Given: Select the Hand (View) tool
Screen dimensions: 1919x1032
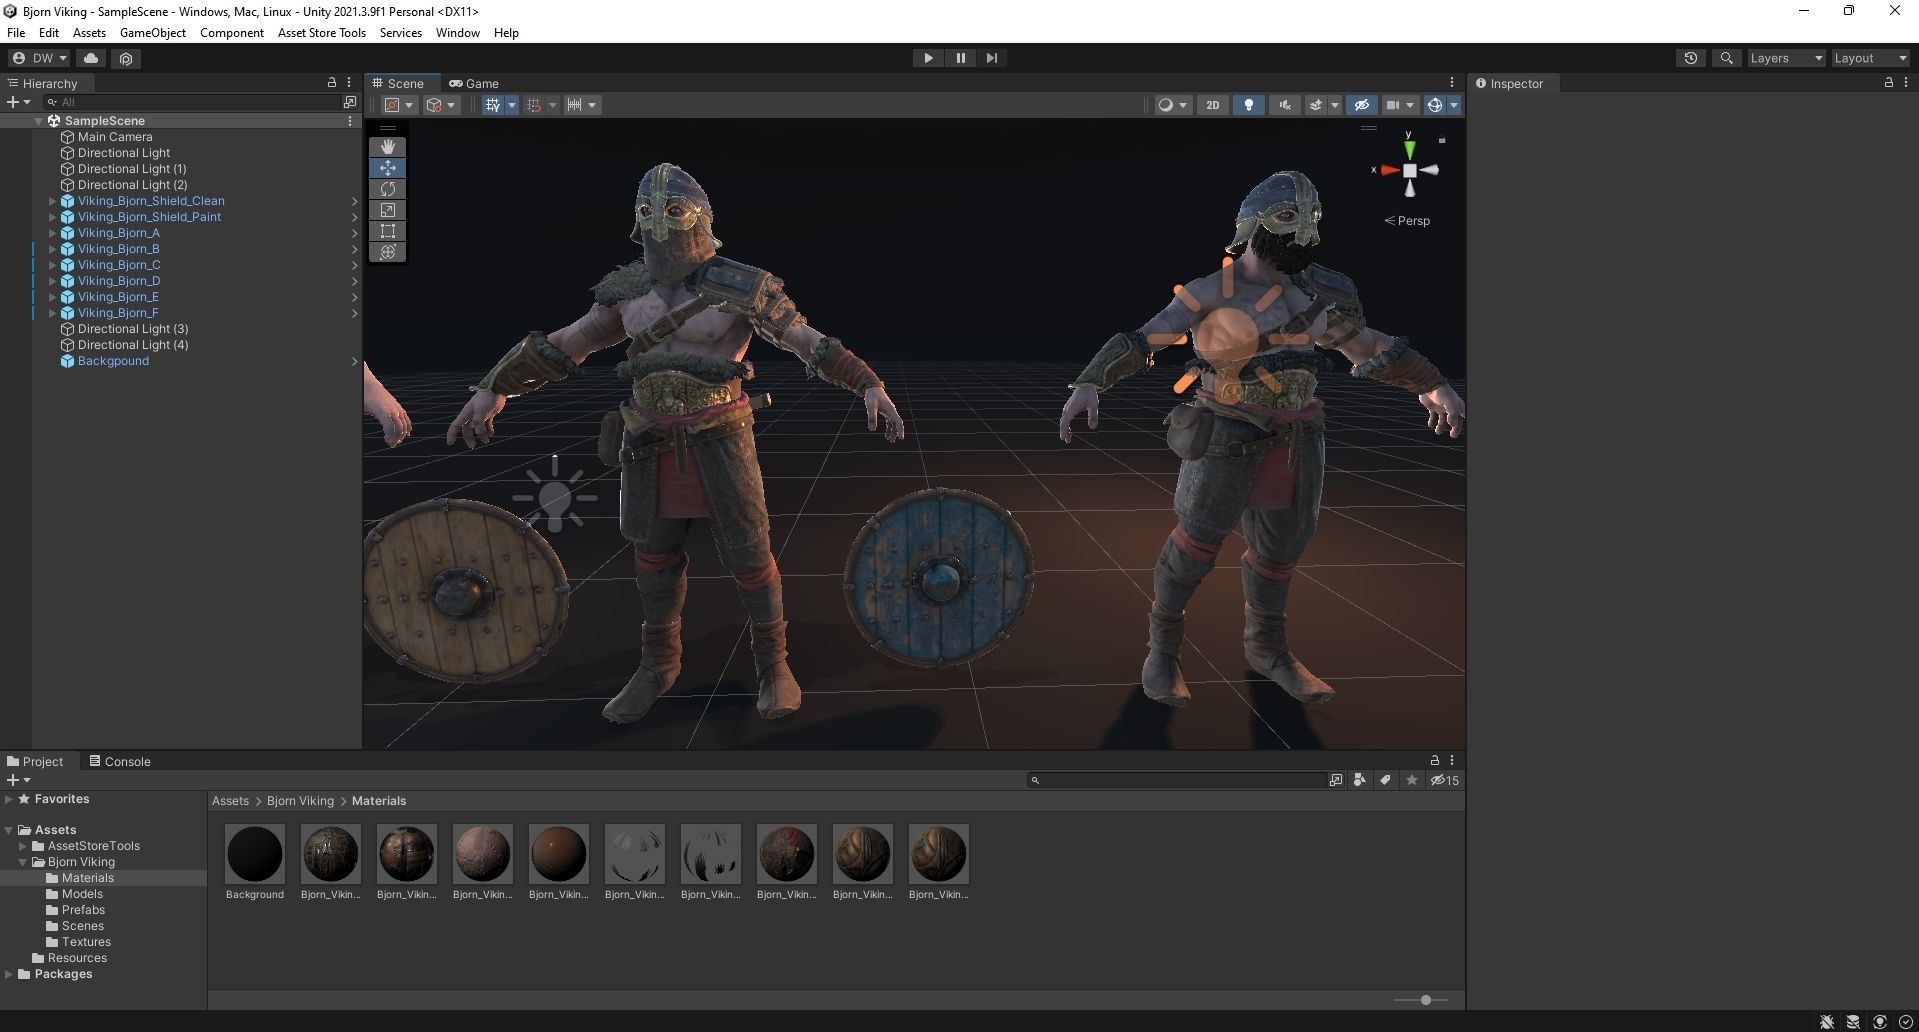Looking at the screenshot, I should click(387, 147).
